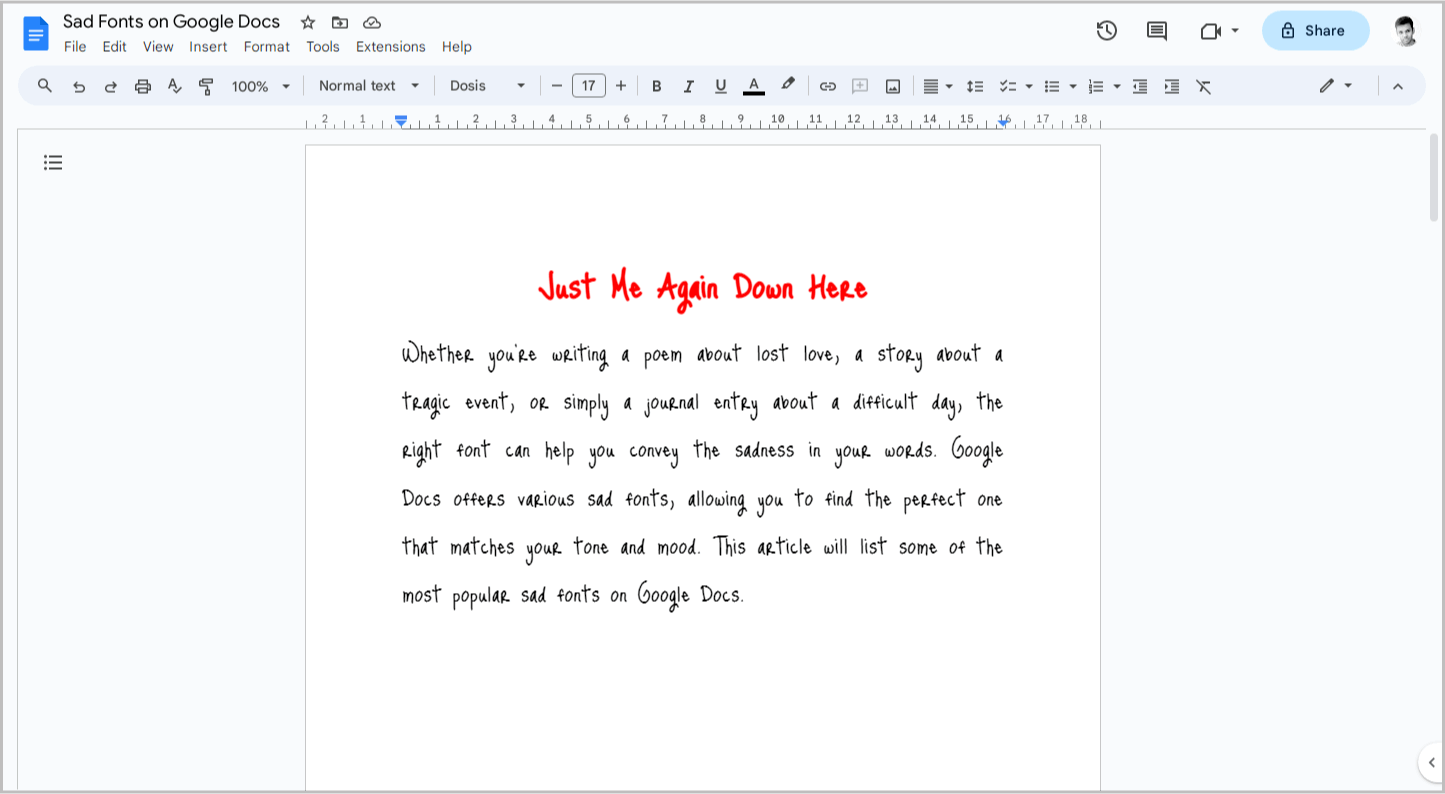Expand the checklist options arrow
The image size is (1445, 794).
tap(1029, 87)
